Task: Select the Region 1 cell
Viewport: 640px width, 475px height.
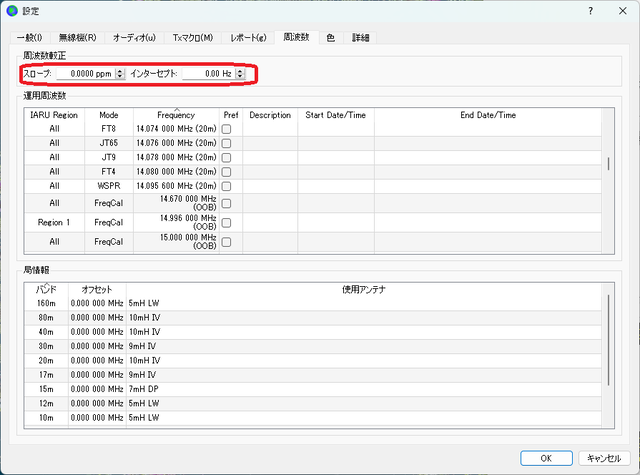Action: point(54,222)
